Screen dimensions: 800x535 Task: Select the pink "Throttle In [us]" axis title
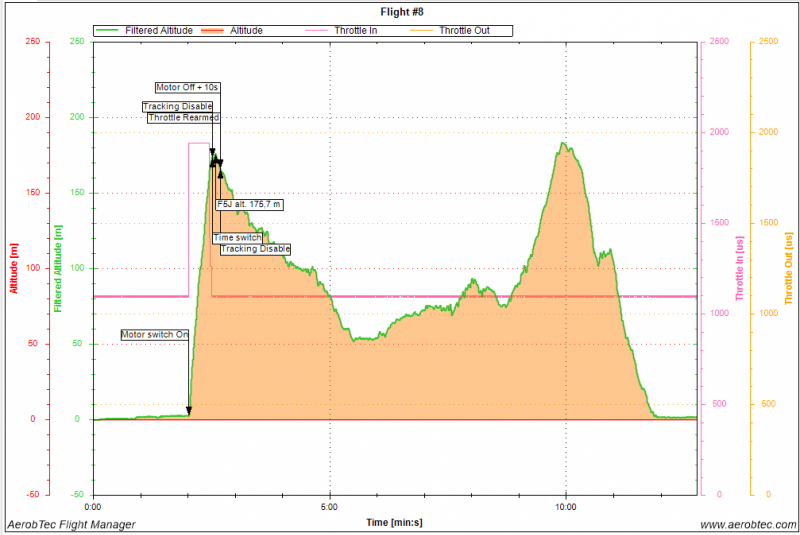(738, 268)
